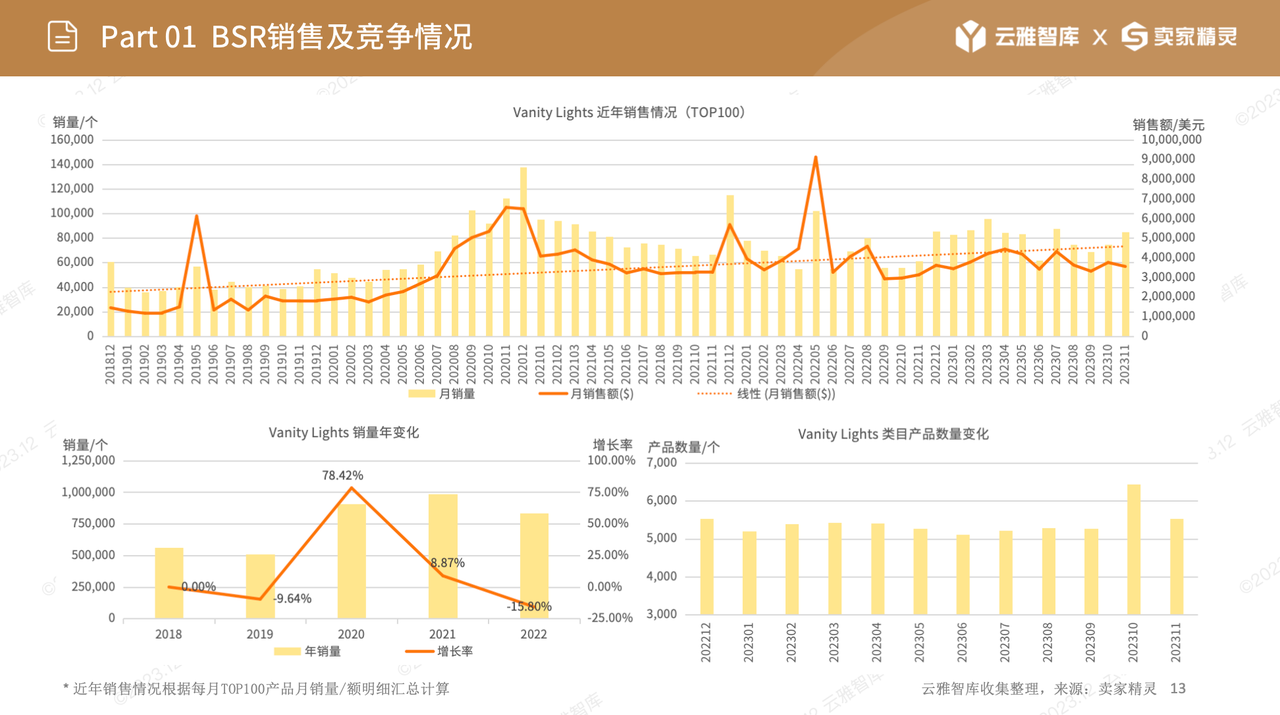Click the -15.80% growth rate data label

click(529, 606)
